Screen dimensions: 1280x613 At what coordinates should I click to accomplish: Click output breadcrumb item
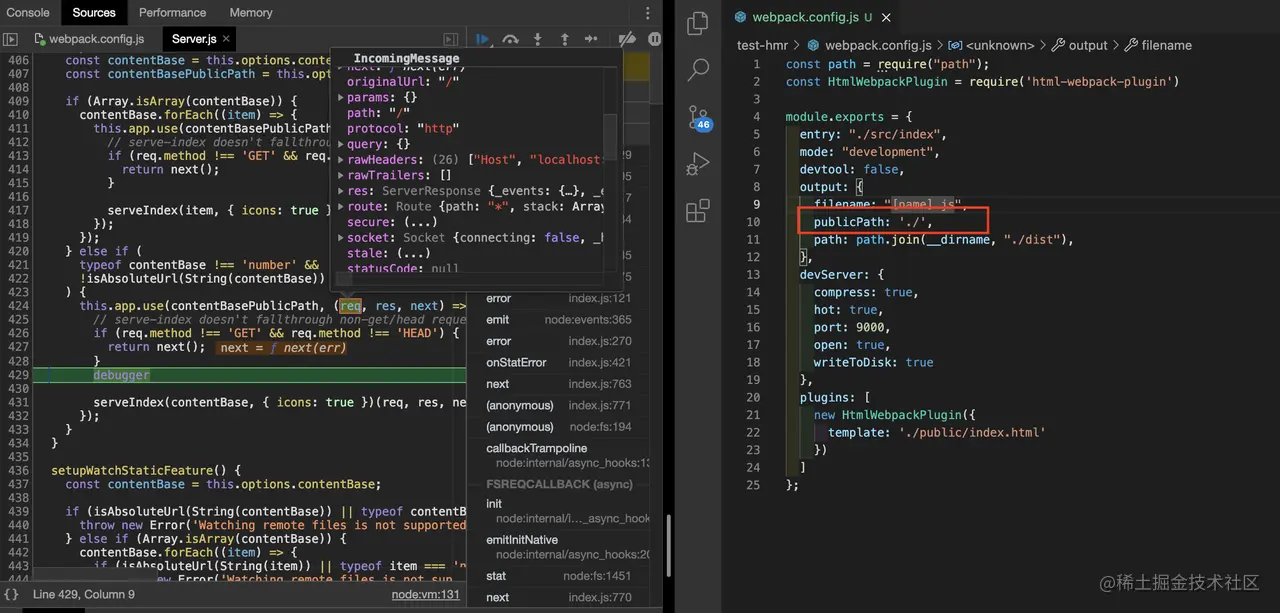point(1080,45)
